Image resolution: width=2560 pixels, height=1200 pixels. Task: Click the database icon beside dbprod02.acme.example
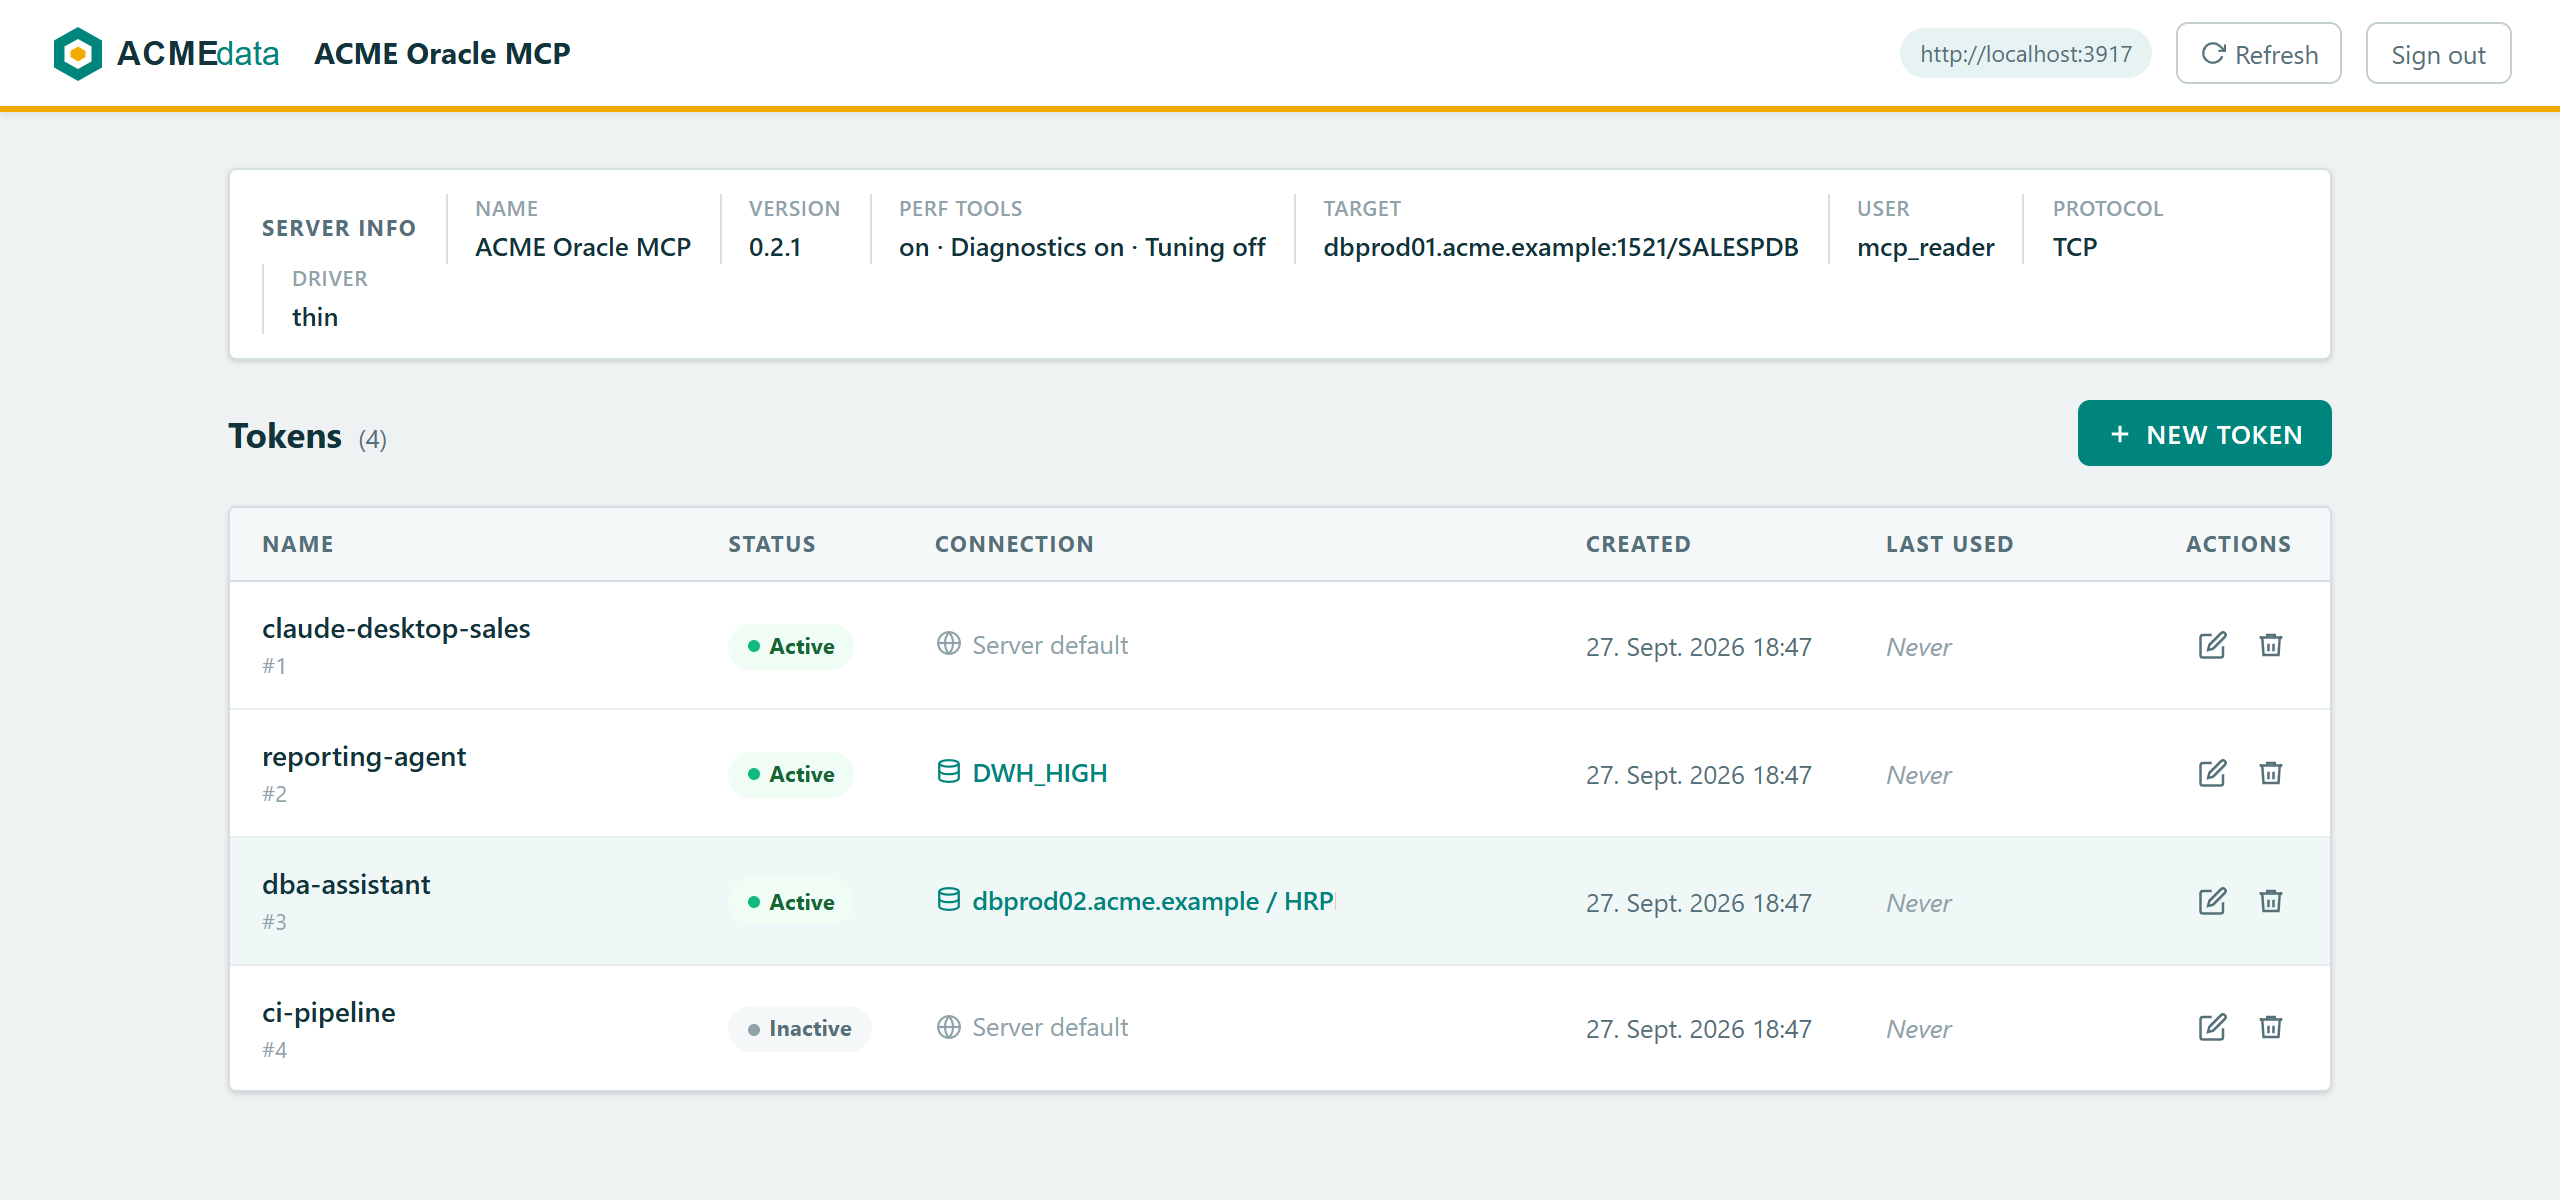[948, 900]
